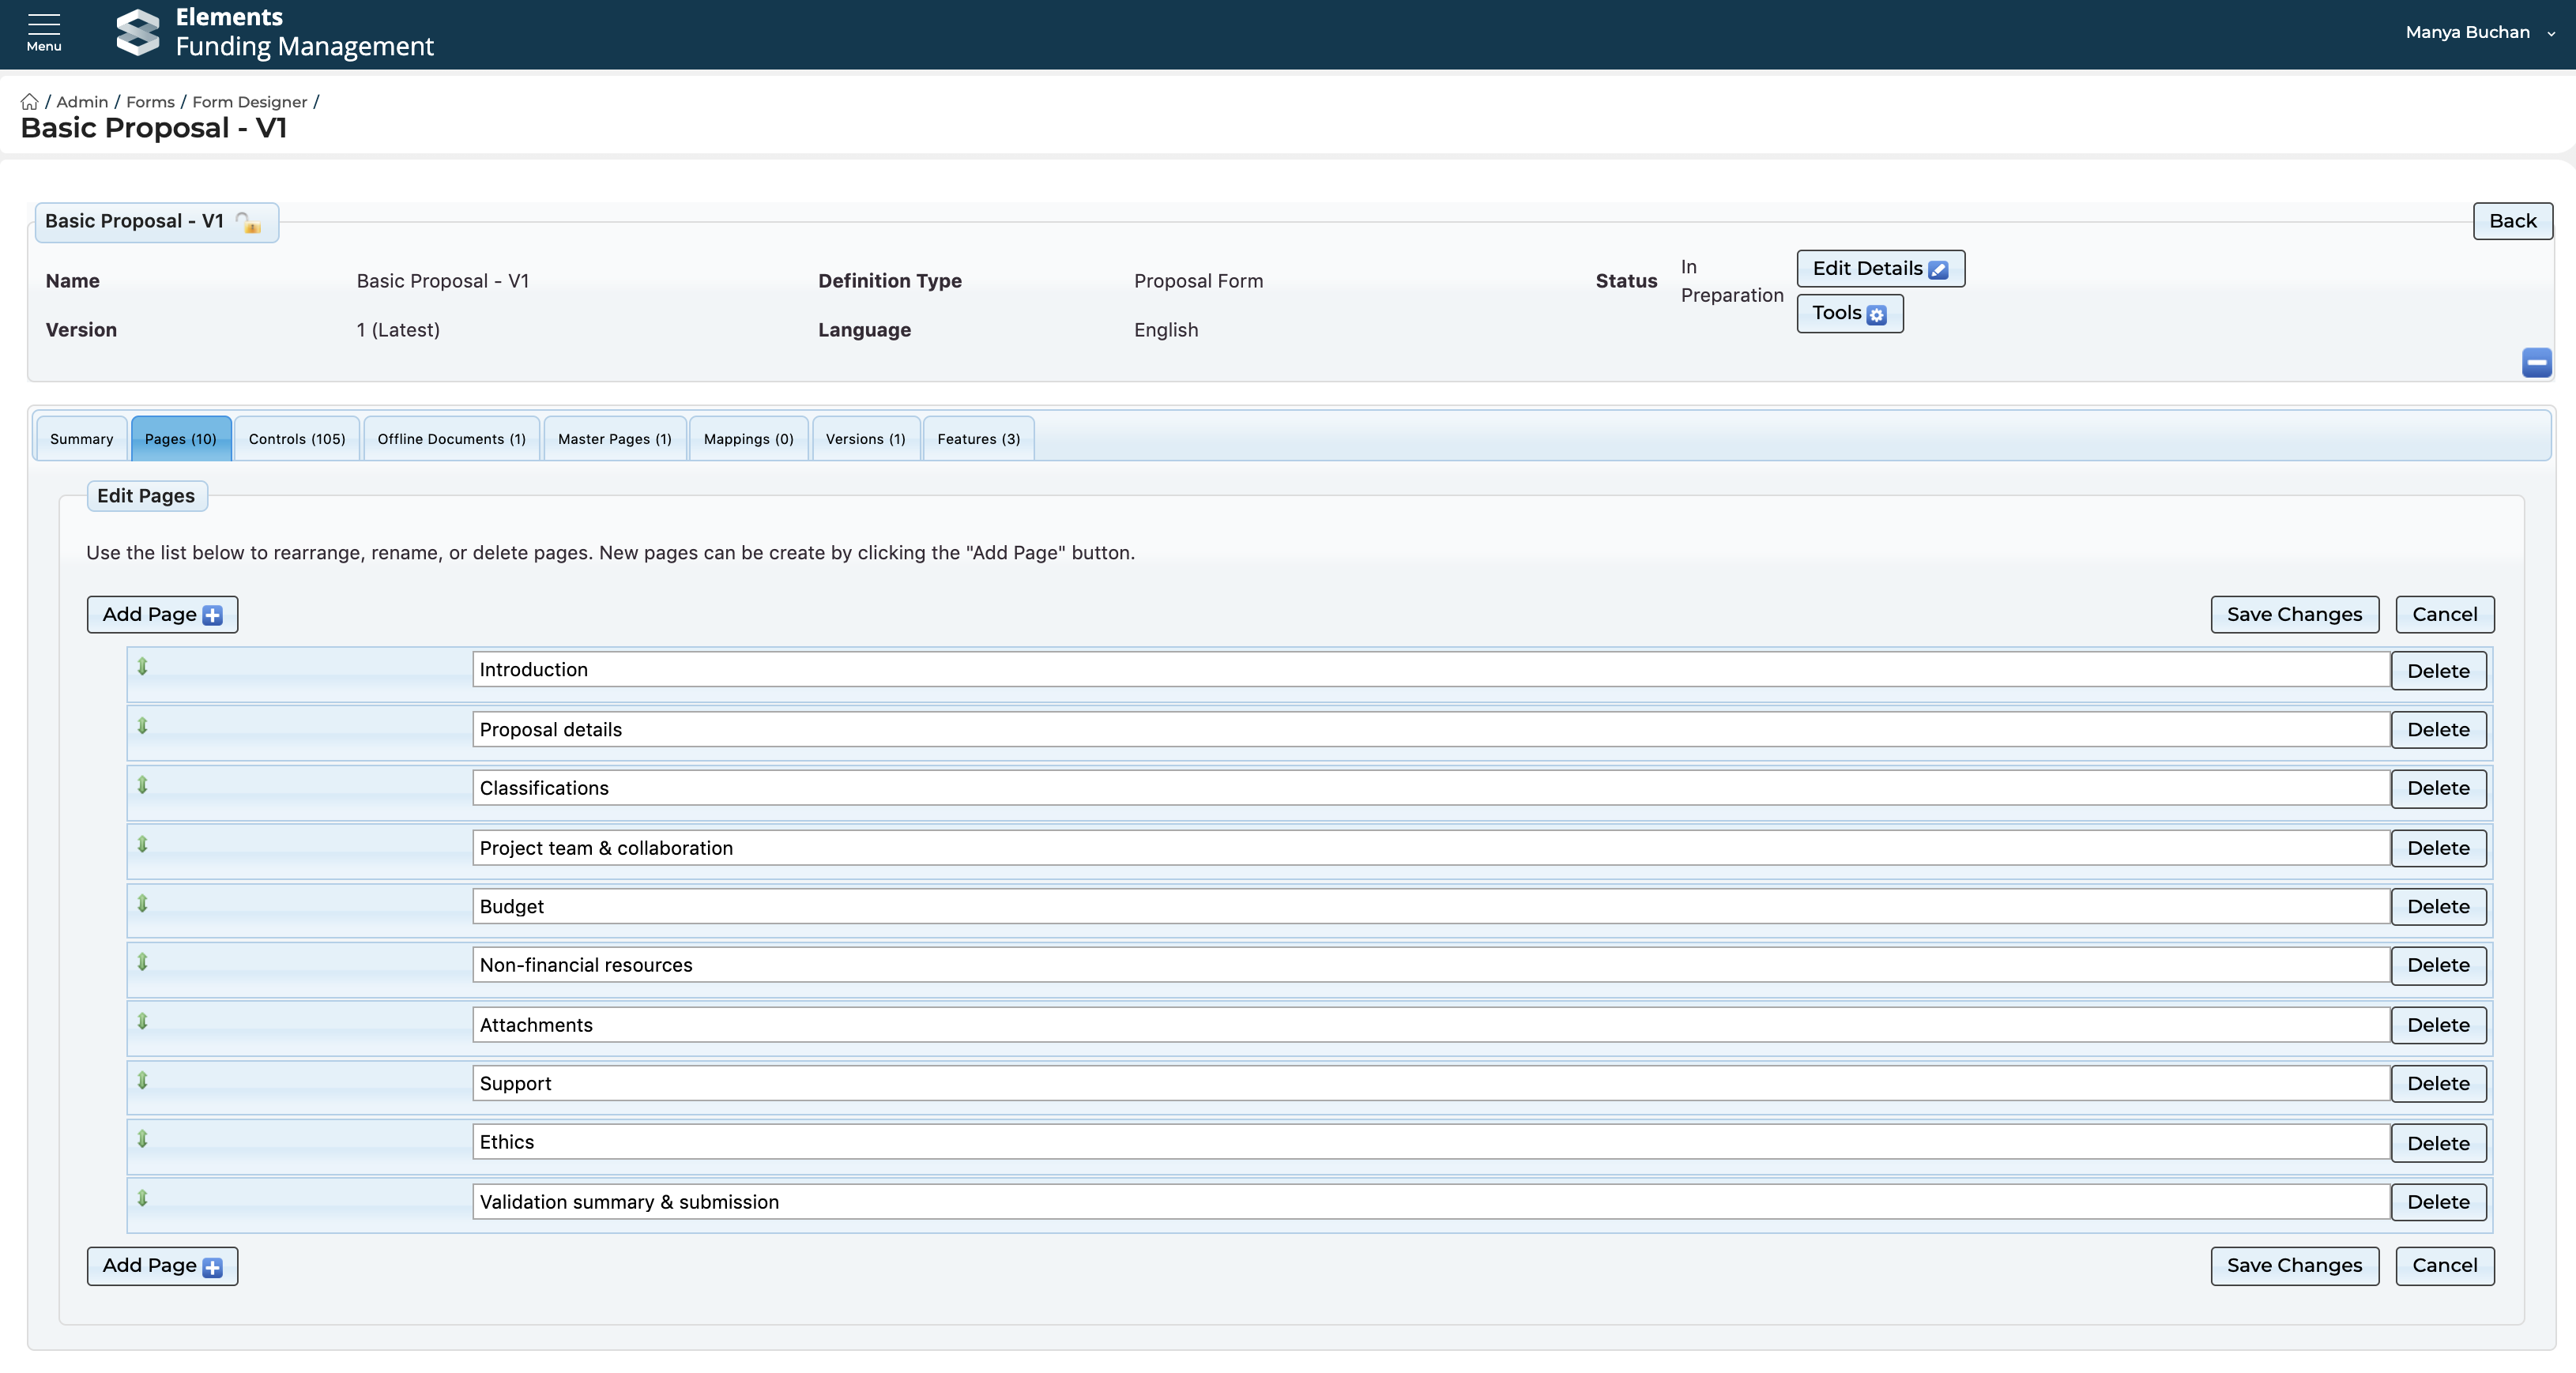2576x1373 pixels.
Task: Switch to the Controls (105) tab
Action: [x=297, y=439]
